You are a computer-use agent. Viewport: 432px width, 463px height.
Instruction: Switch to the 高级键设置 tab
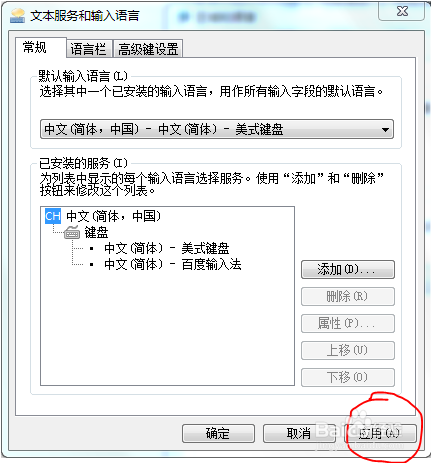[148, 49]
